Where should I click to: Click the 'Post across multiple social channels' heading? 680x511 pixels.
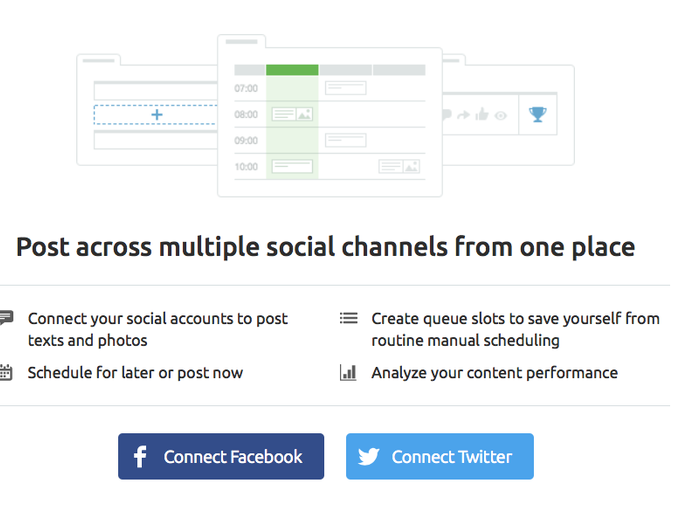[x=326, y=246]
